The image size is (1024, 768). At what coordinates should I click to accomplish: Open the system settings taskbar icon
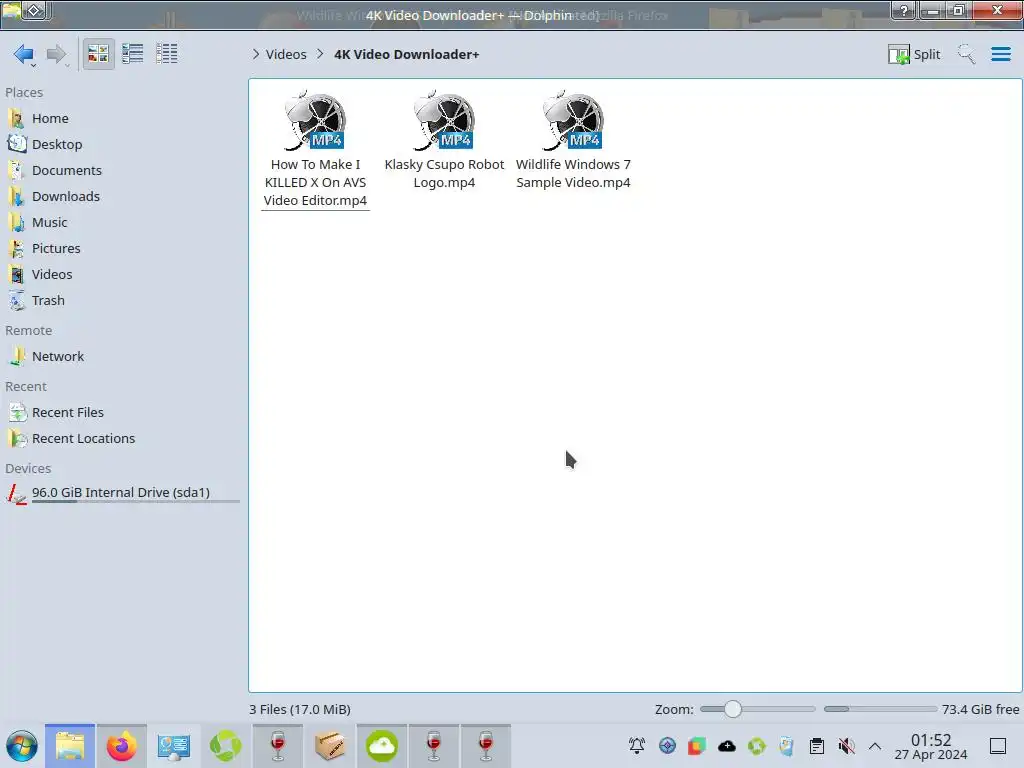[174, 746]
